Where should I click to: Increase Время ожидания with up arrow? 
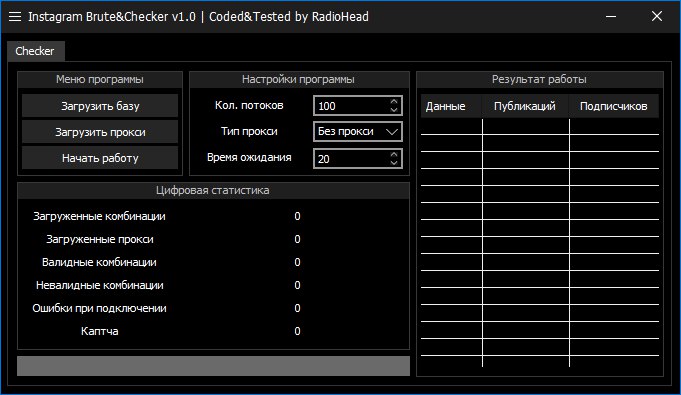393,154
